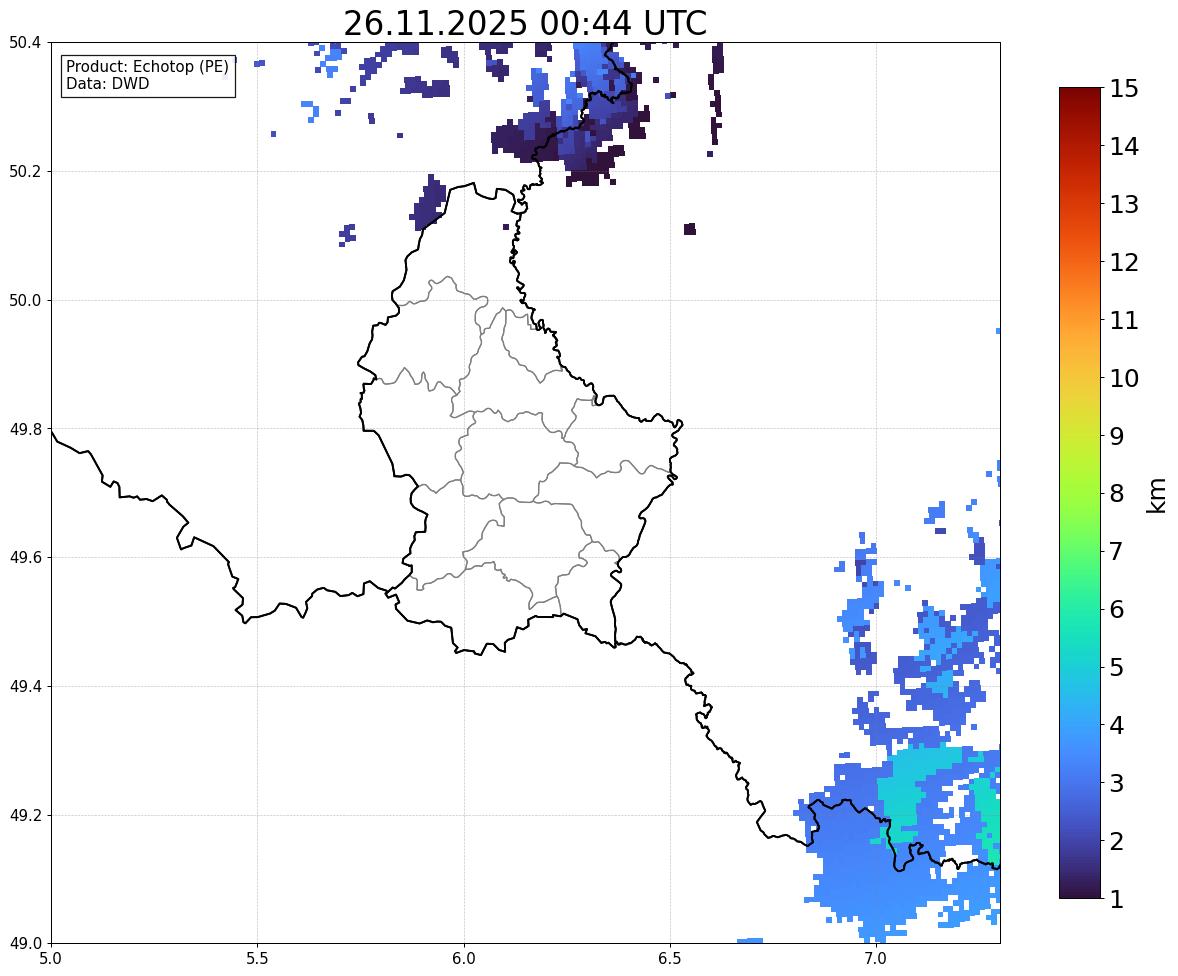1178x976 pixels.
Task: Click the colorbar tick label '11'
Action: click(1124, 320)
